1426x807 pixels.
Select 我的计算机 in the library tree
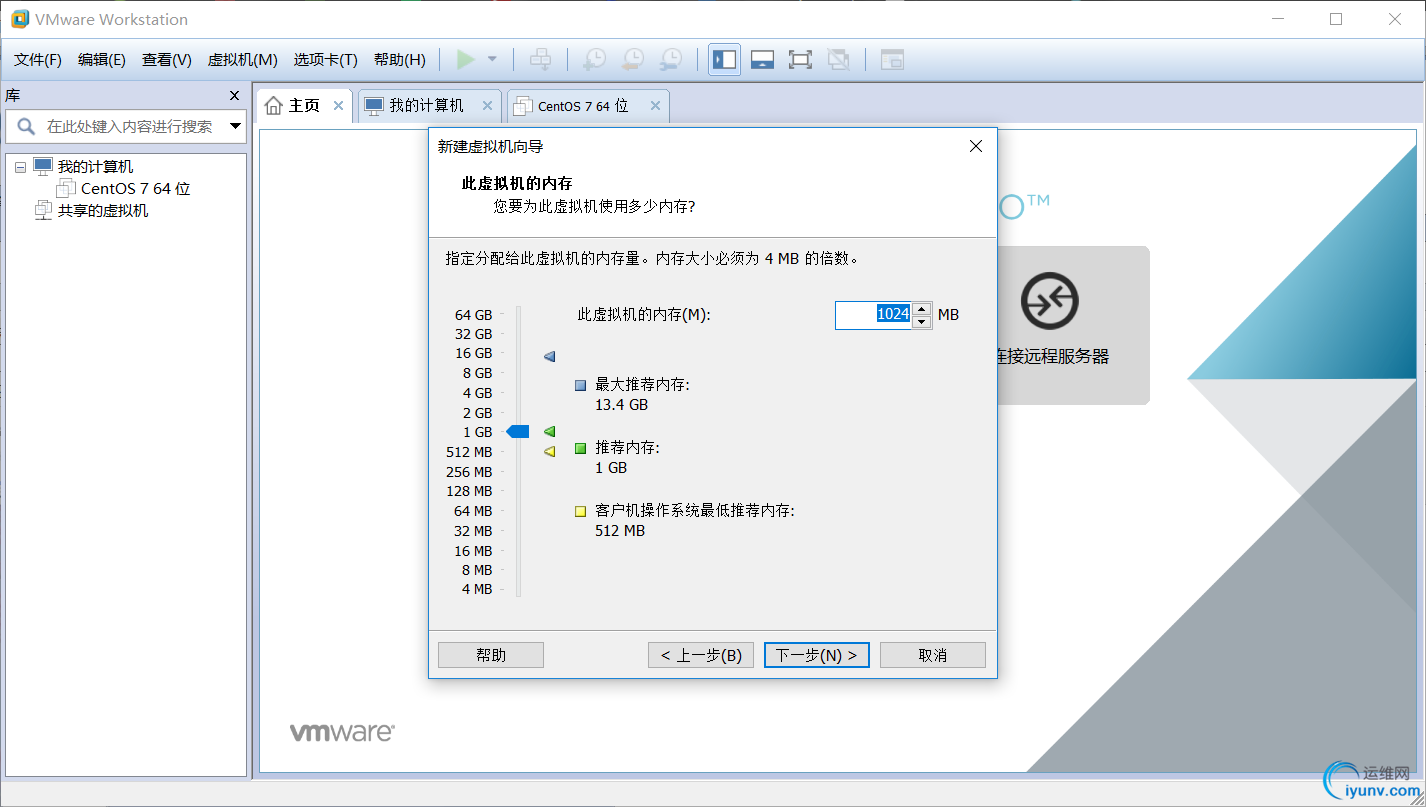pos(95,167)
